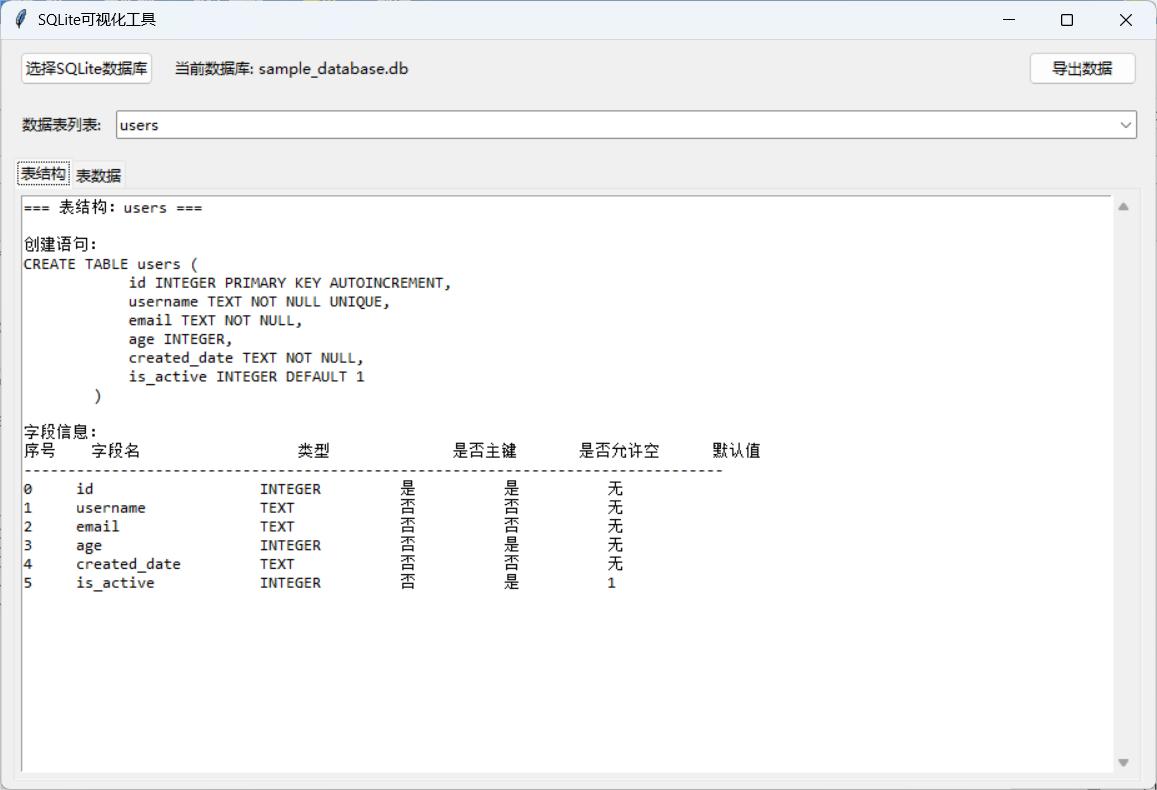Screen dimensions: 1157x790
Task: Maximize the application window
Action: pyautogui.click(x=1066, y=19)
